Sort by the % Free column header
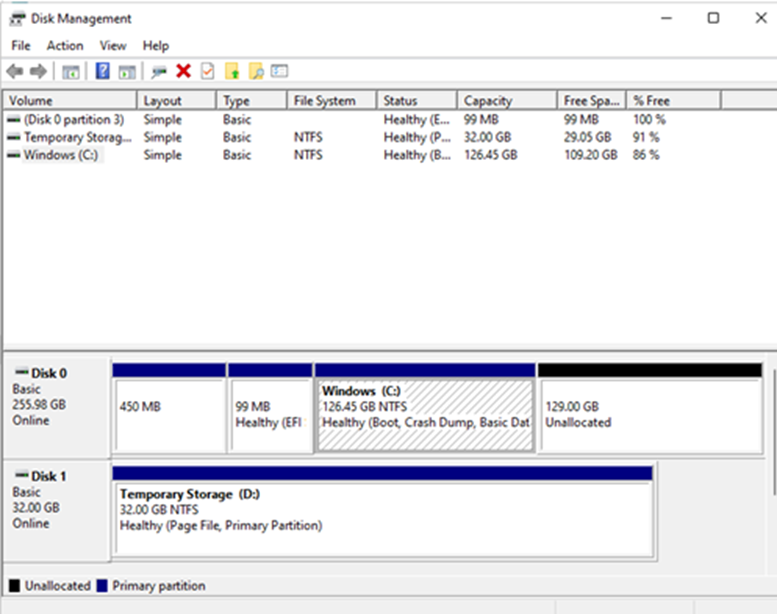777x614 pixels. pos(673,101)
